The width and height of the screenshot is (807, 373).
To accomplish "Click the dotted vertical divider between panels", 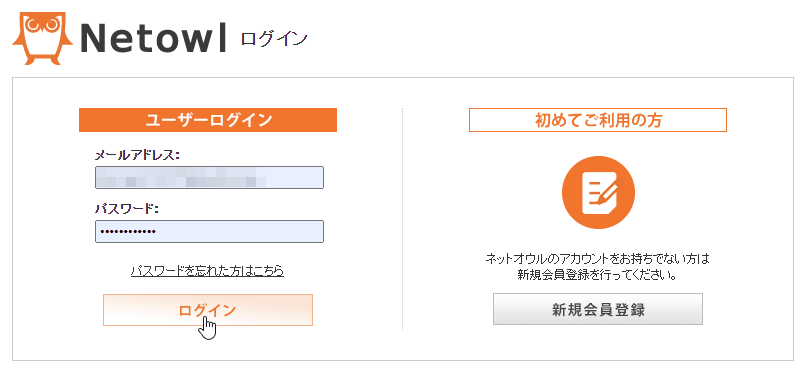I will click(402, 219).
